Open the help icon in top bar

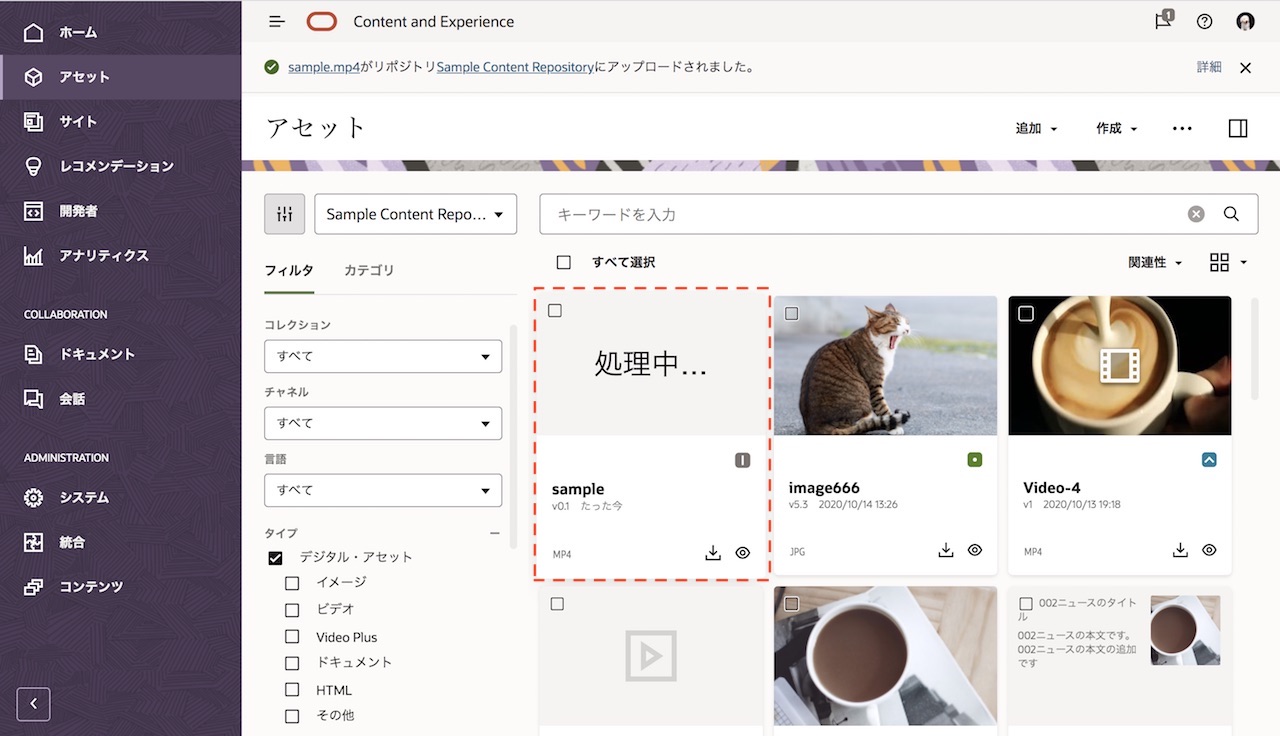[x=1203, y=20]
